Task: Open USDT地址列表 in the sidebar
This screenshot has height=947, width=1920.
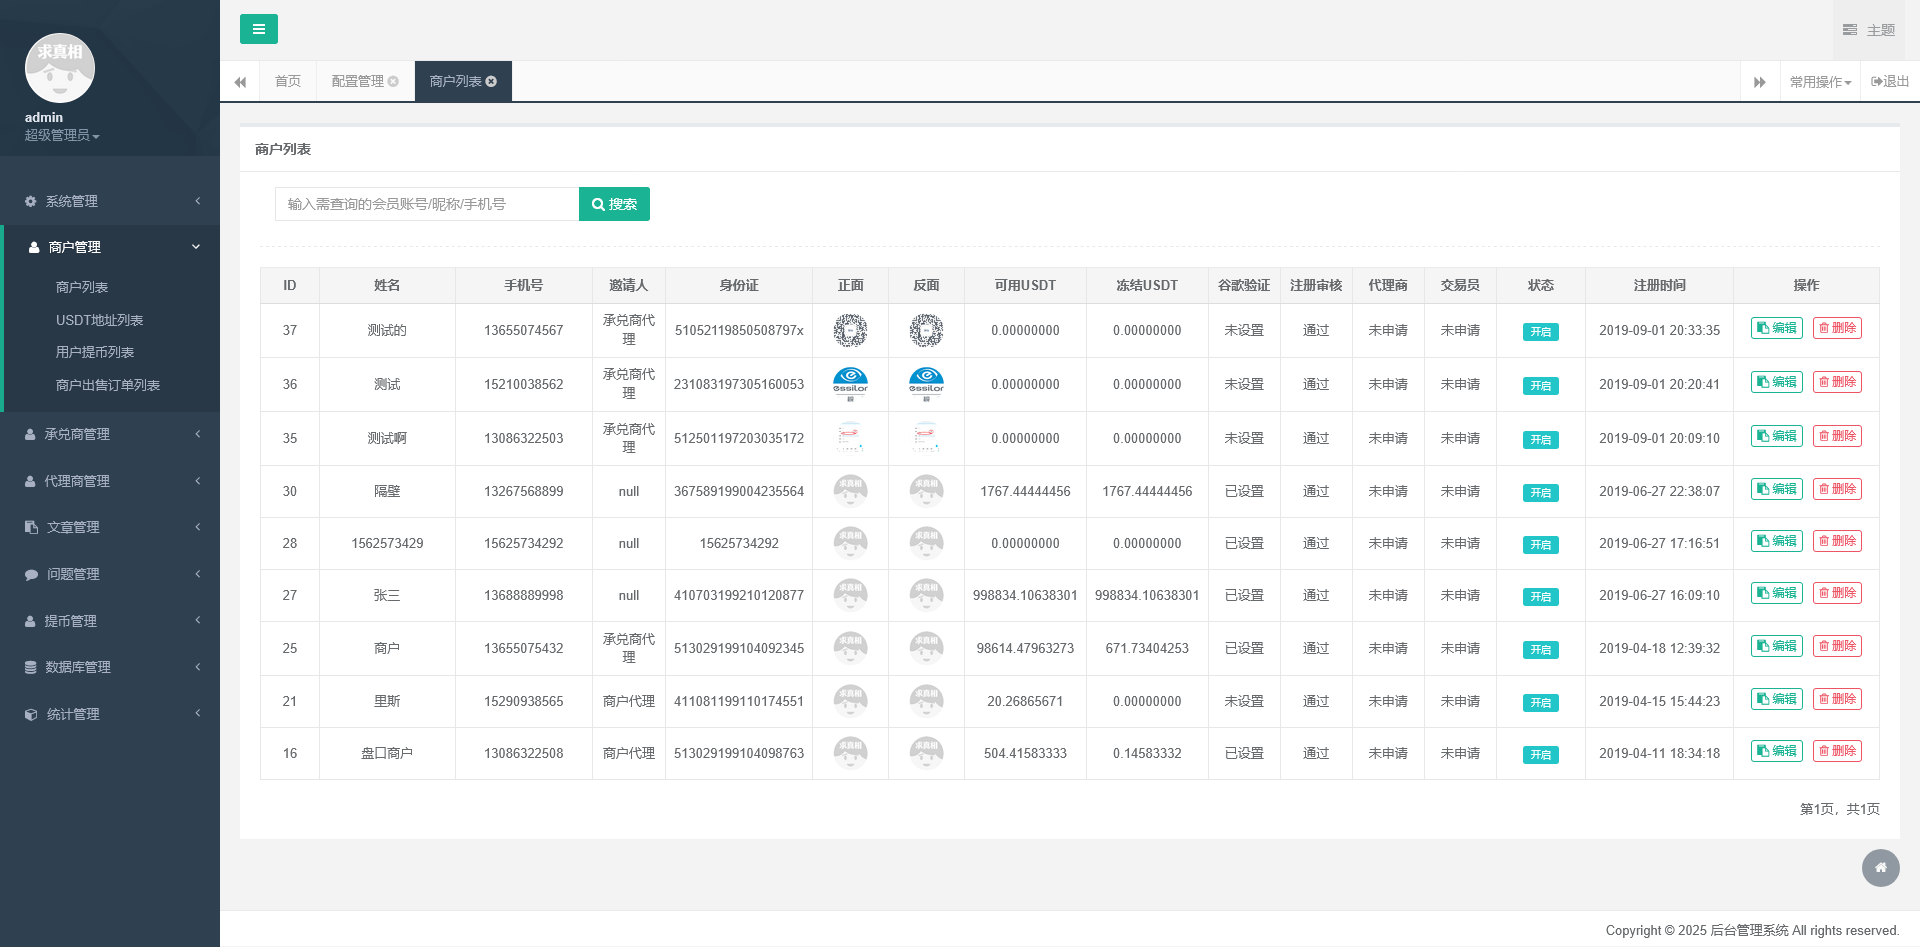Action: pyautogui.click(x=100, y=320)
